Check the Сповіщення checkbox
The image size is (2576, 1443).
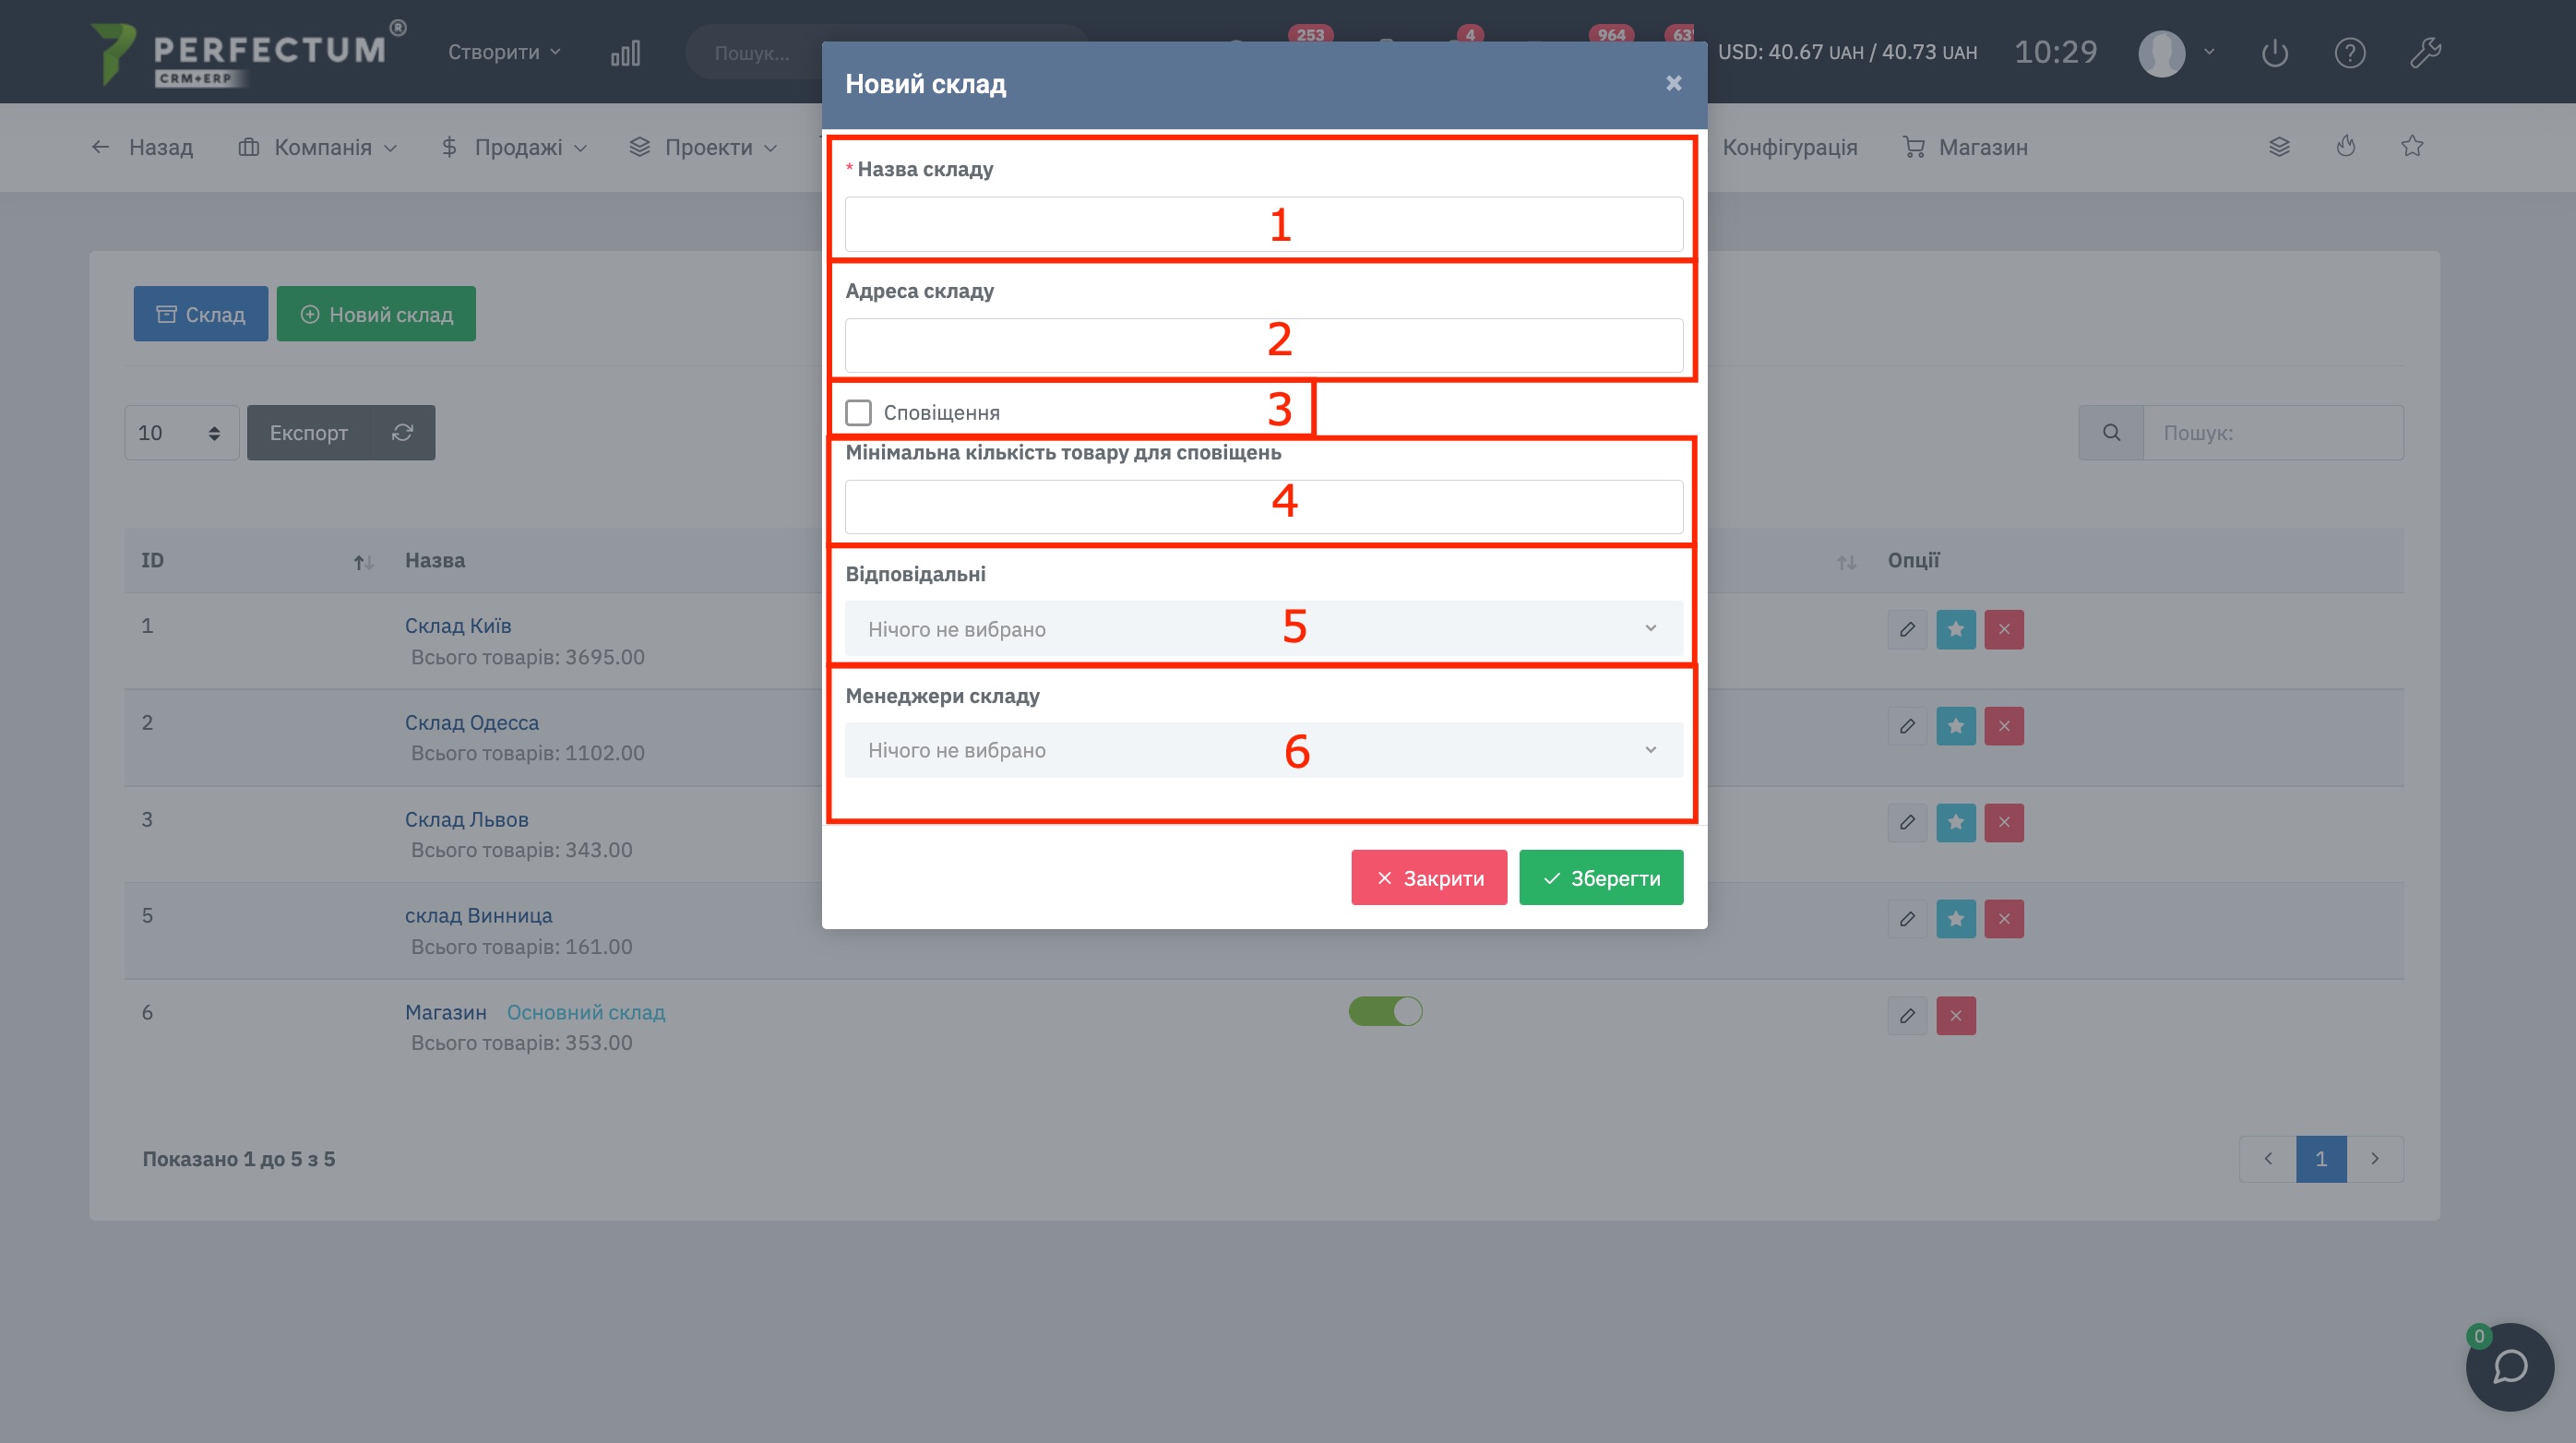(x=858, y=412)
